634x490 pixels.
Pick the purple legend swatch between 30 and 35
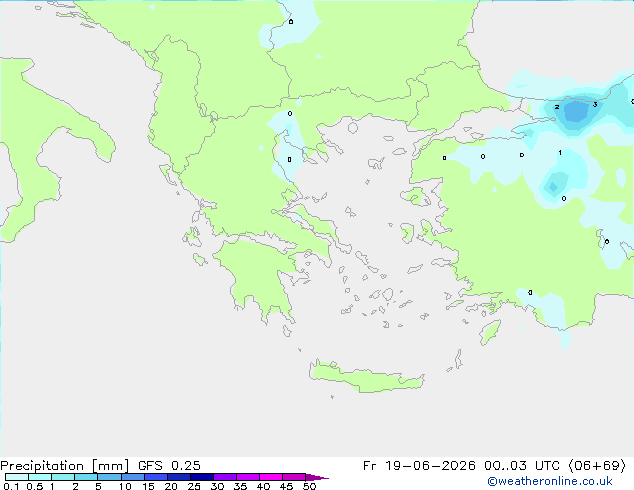coord(225,477)
